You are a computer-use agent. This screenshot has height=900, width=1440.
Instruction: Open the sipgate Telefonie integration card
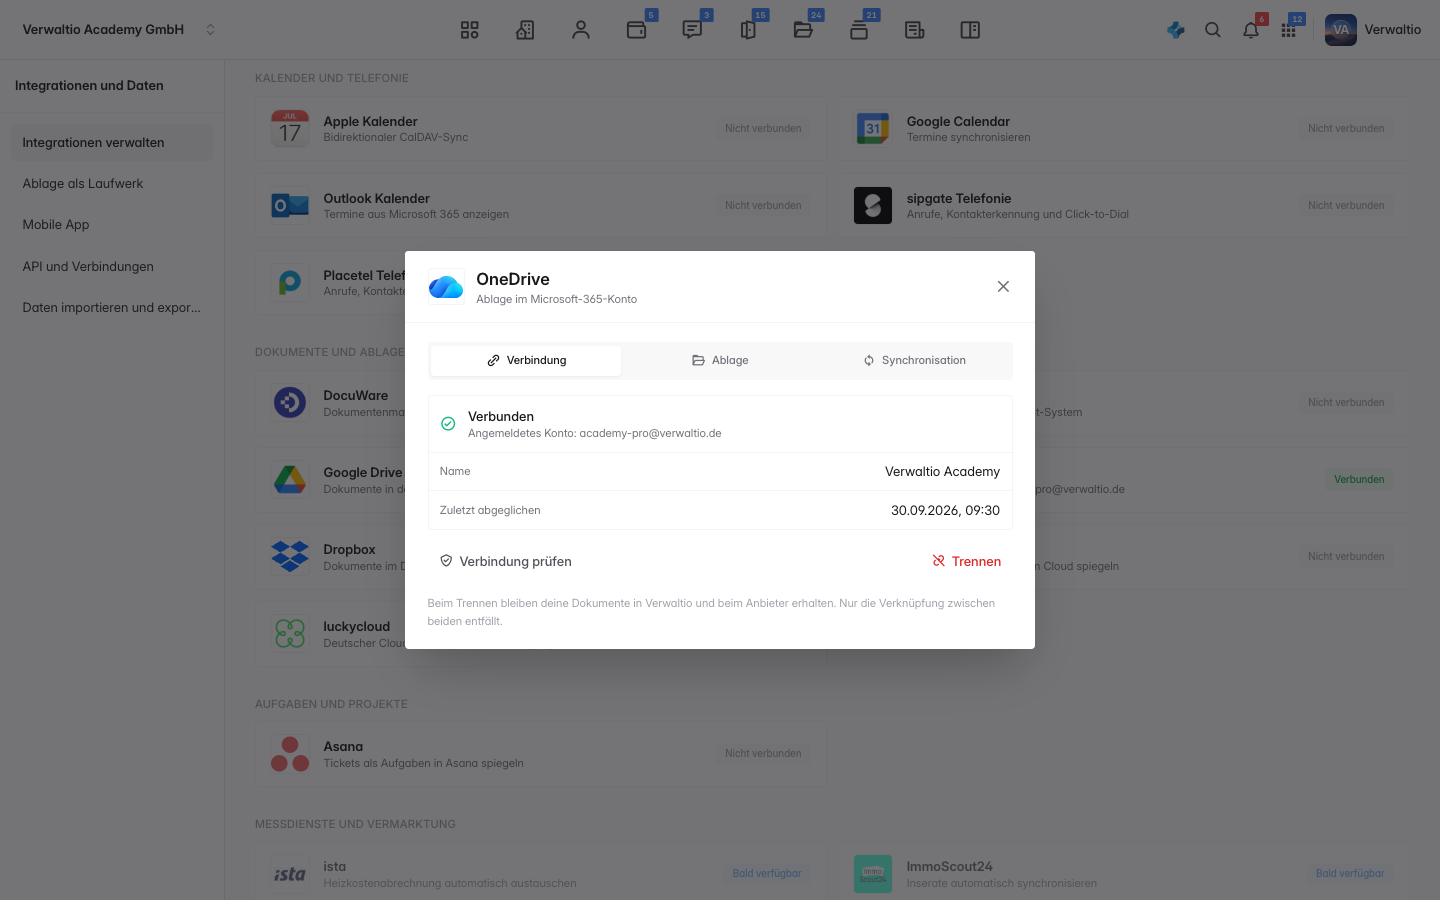coord(1124,206)
